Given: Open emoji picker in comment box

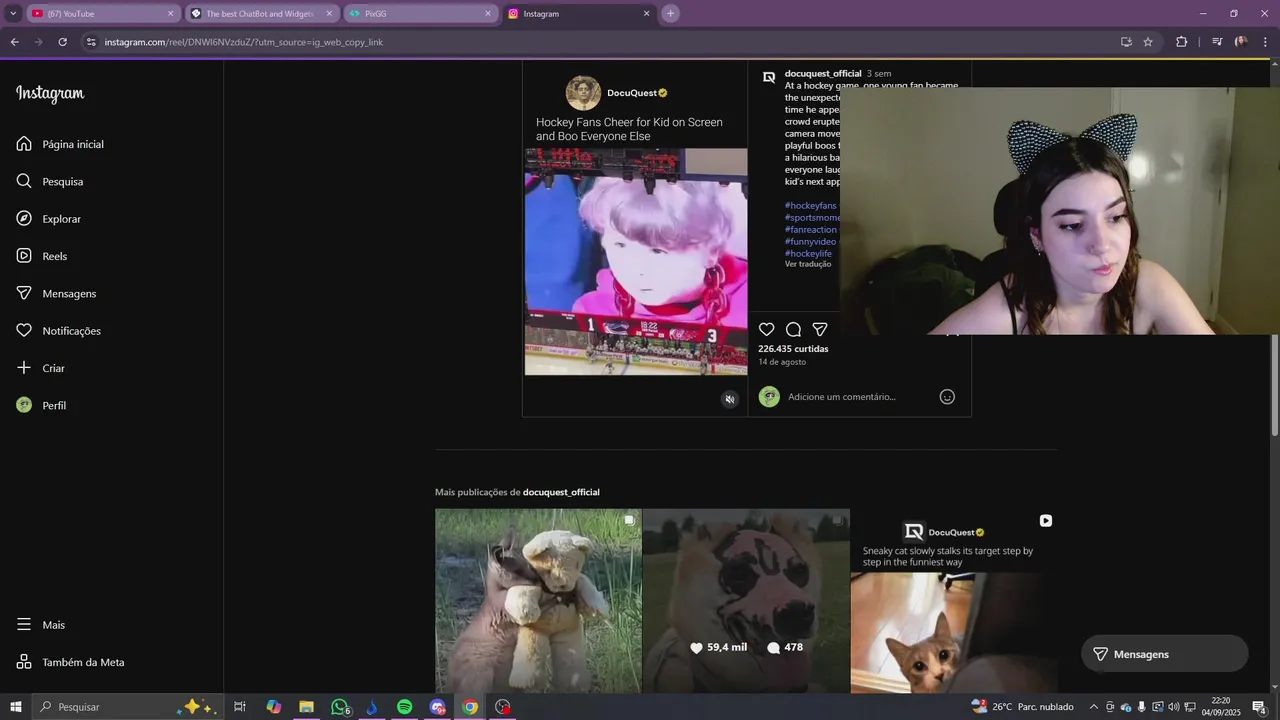Looking at the screenshot, I should pyautogui.click(x=947, y=397).
